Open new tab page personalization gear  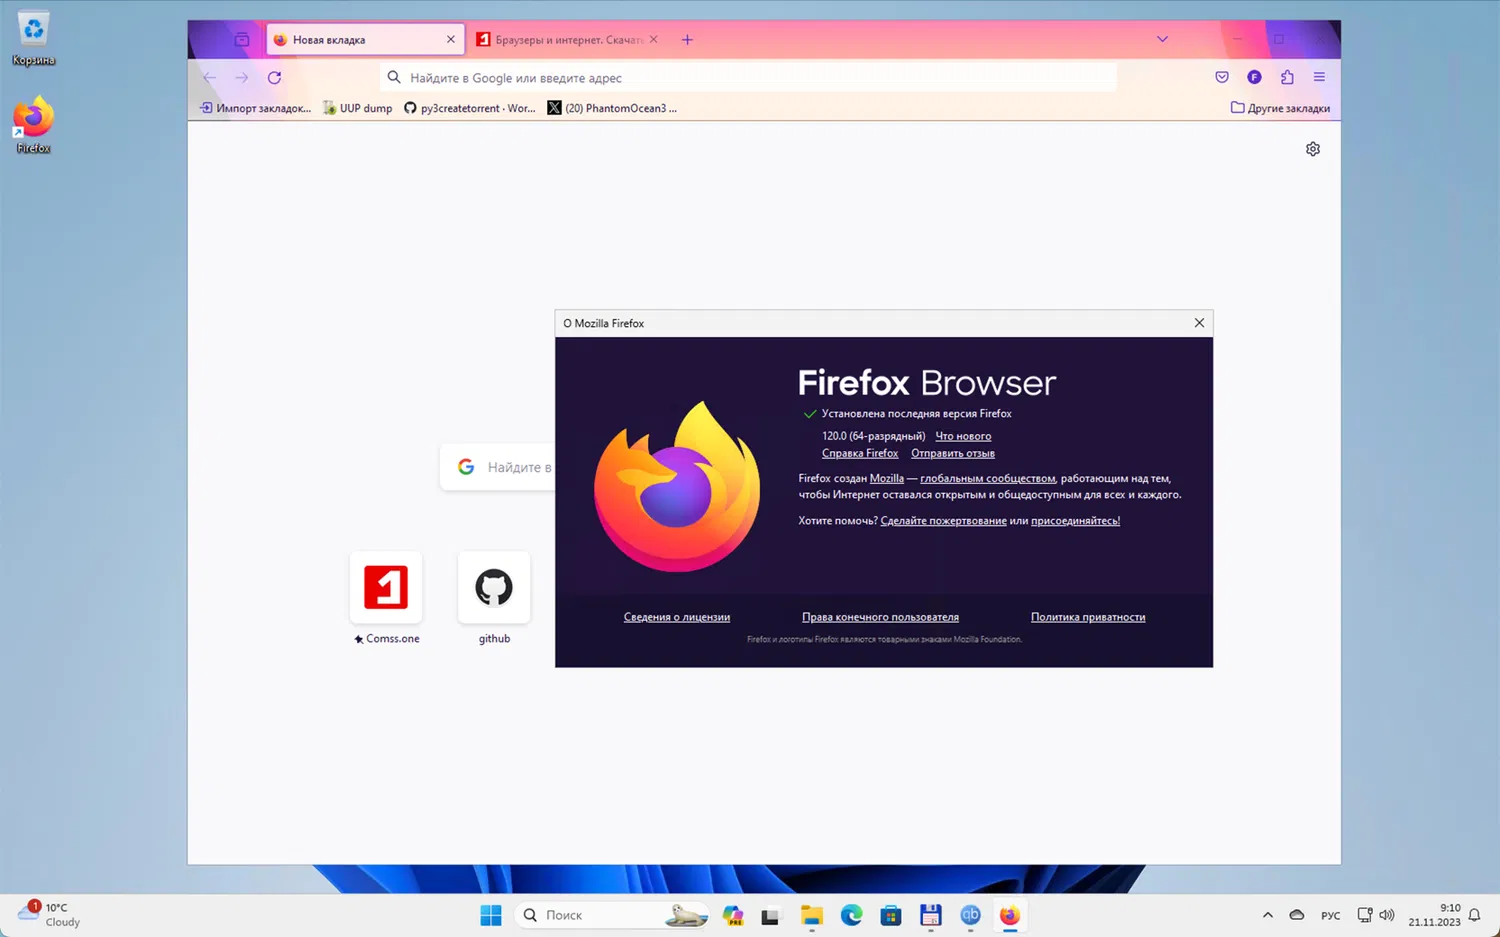click(1313, 149)
